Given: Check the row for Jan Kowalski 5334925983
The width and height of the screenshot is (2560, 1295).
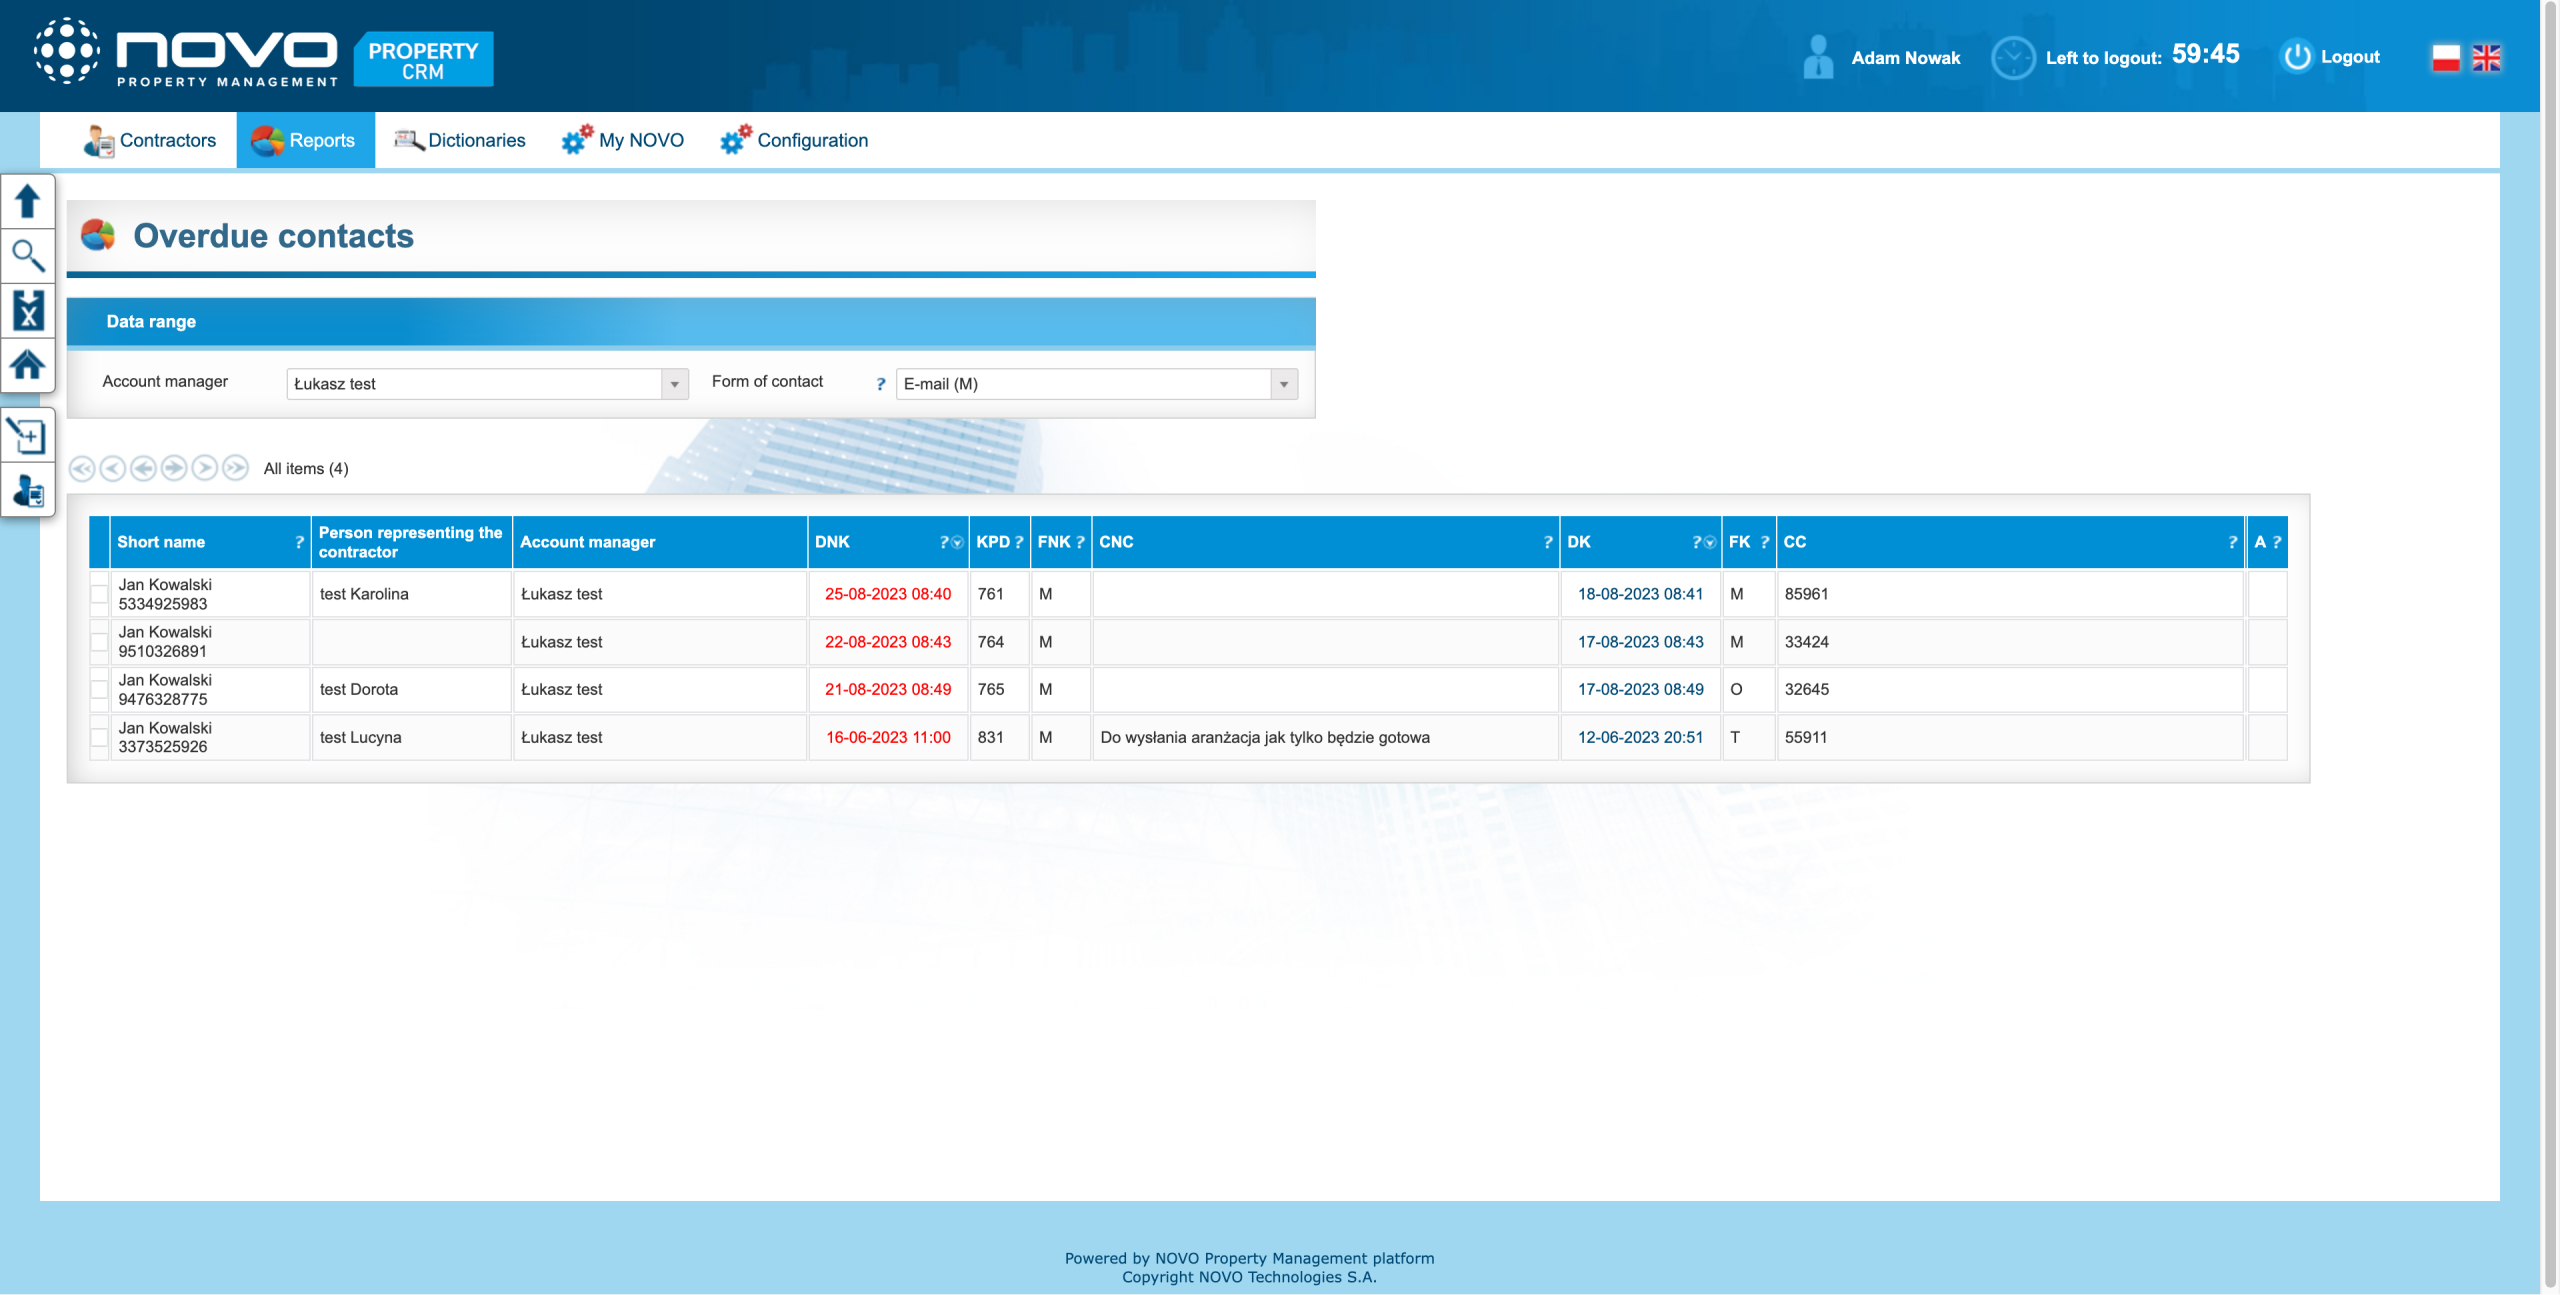Looking at the screenshot, I should coord(99,594).
